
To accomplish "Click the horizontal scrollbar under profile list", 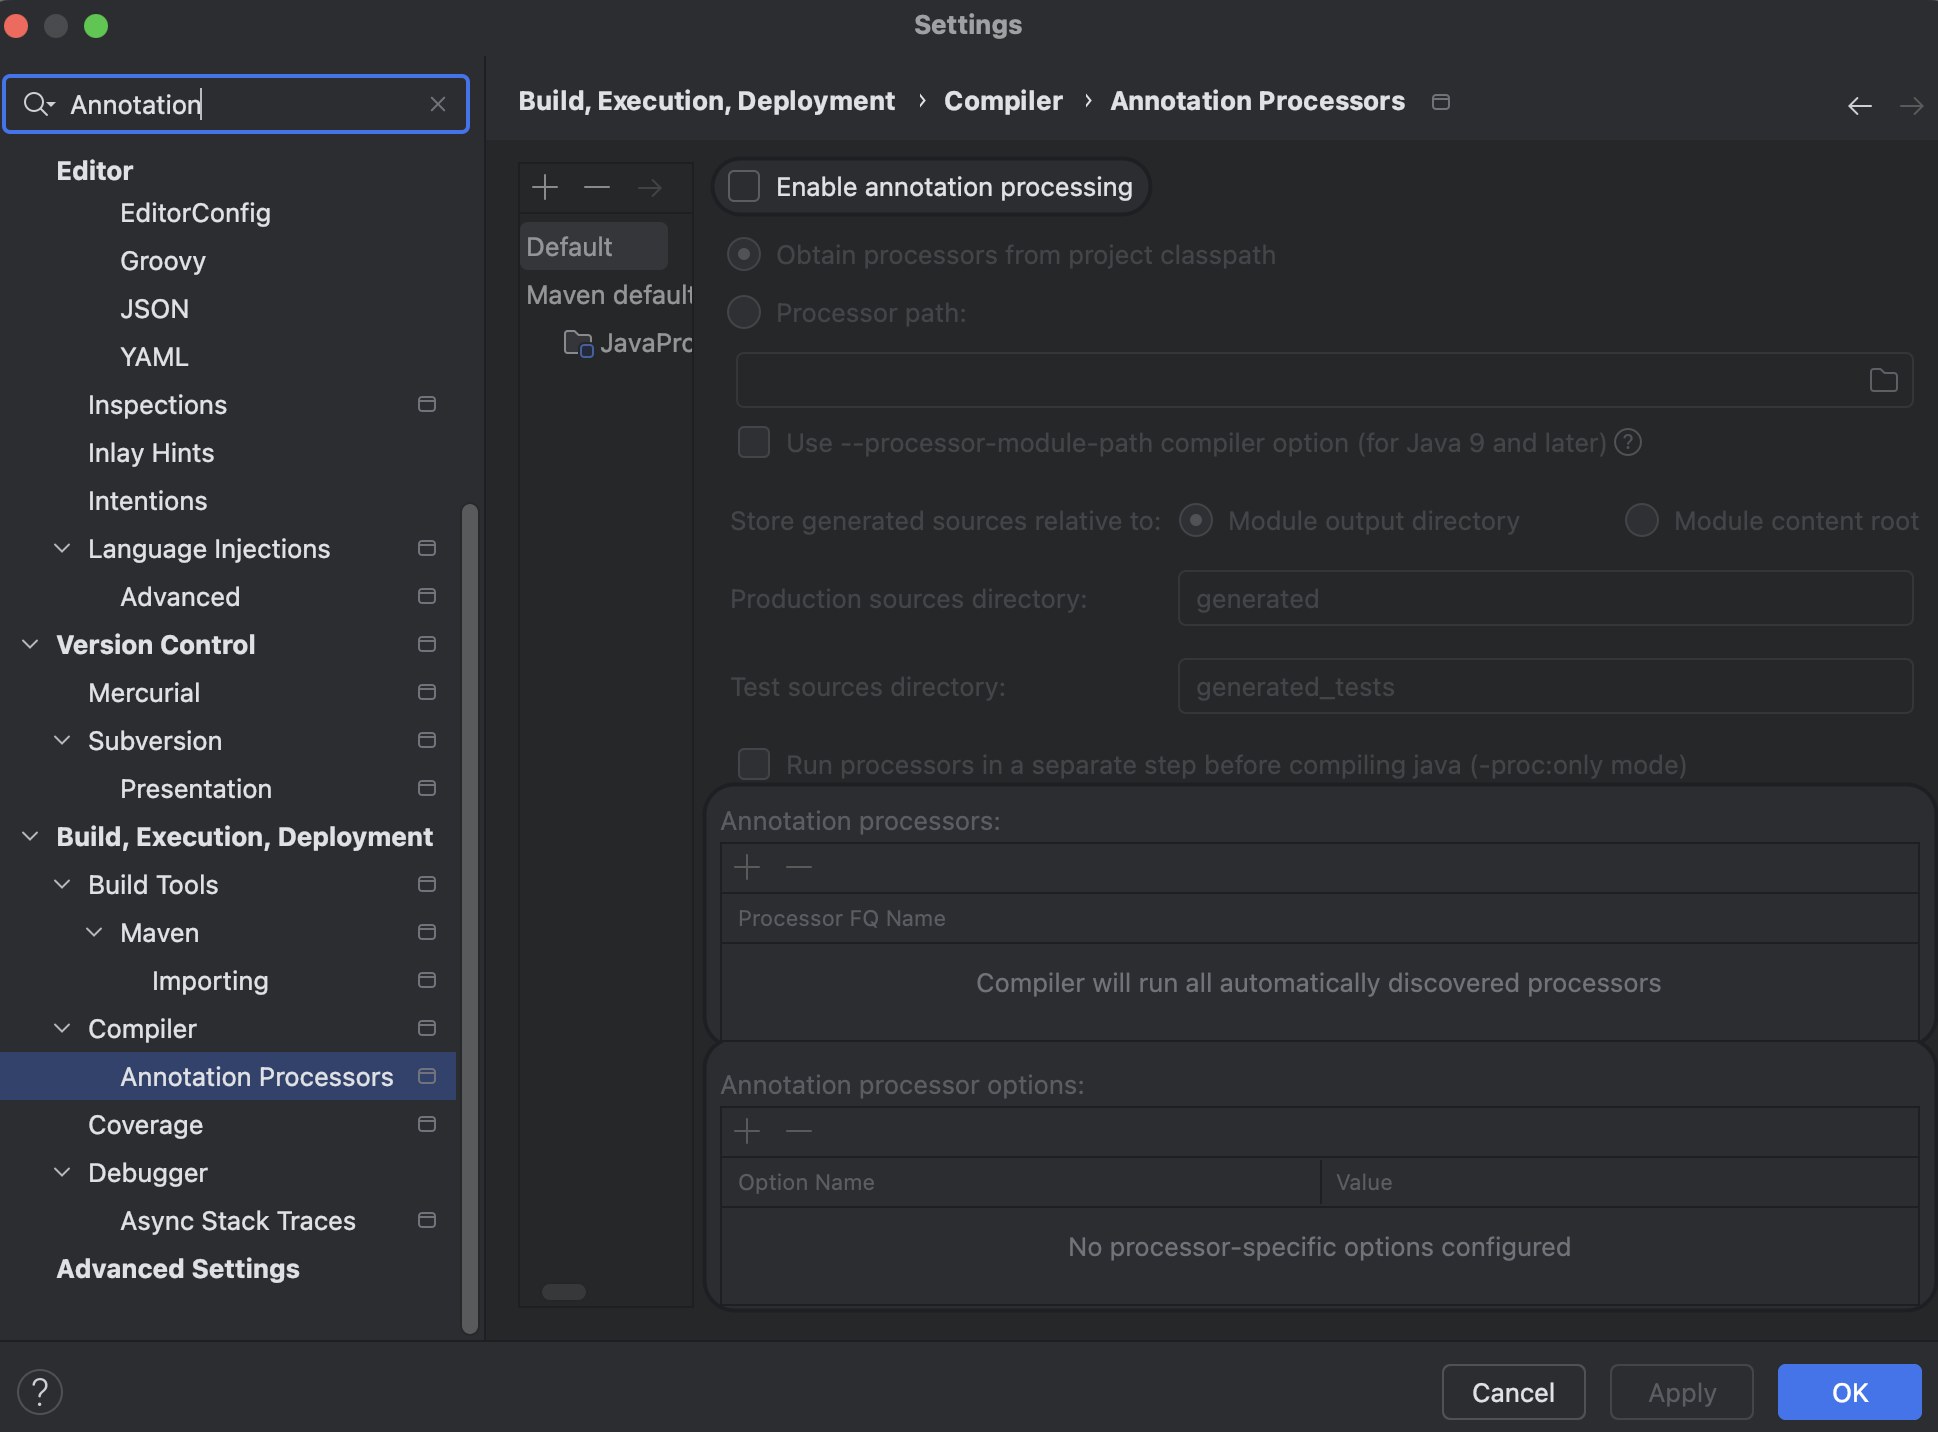I will pos(564,1291).
